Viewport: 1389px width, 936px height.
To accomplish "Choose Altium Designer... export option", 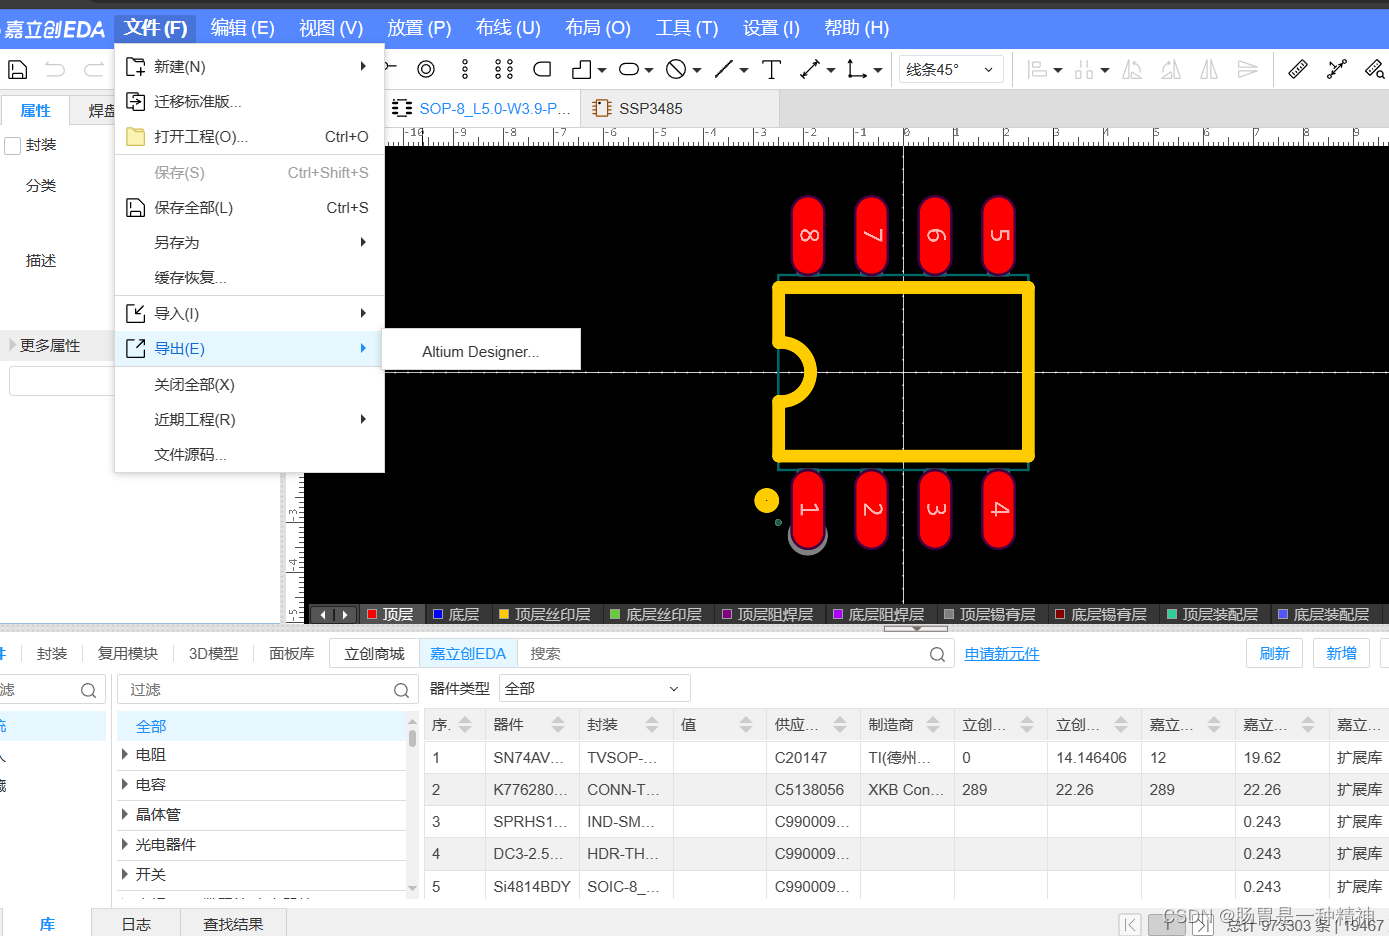I will tap(481, 352).
